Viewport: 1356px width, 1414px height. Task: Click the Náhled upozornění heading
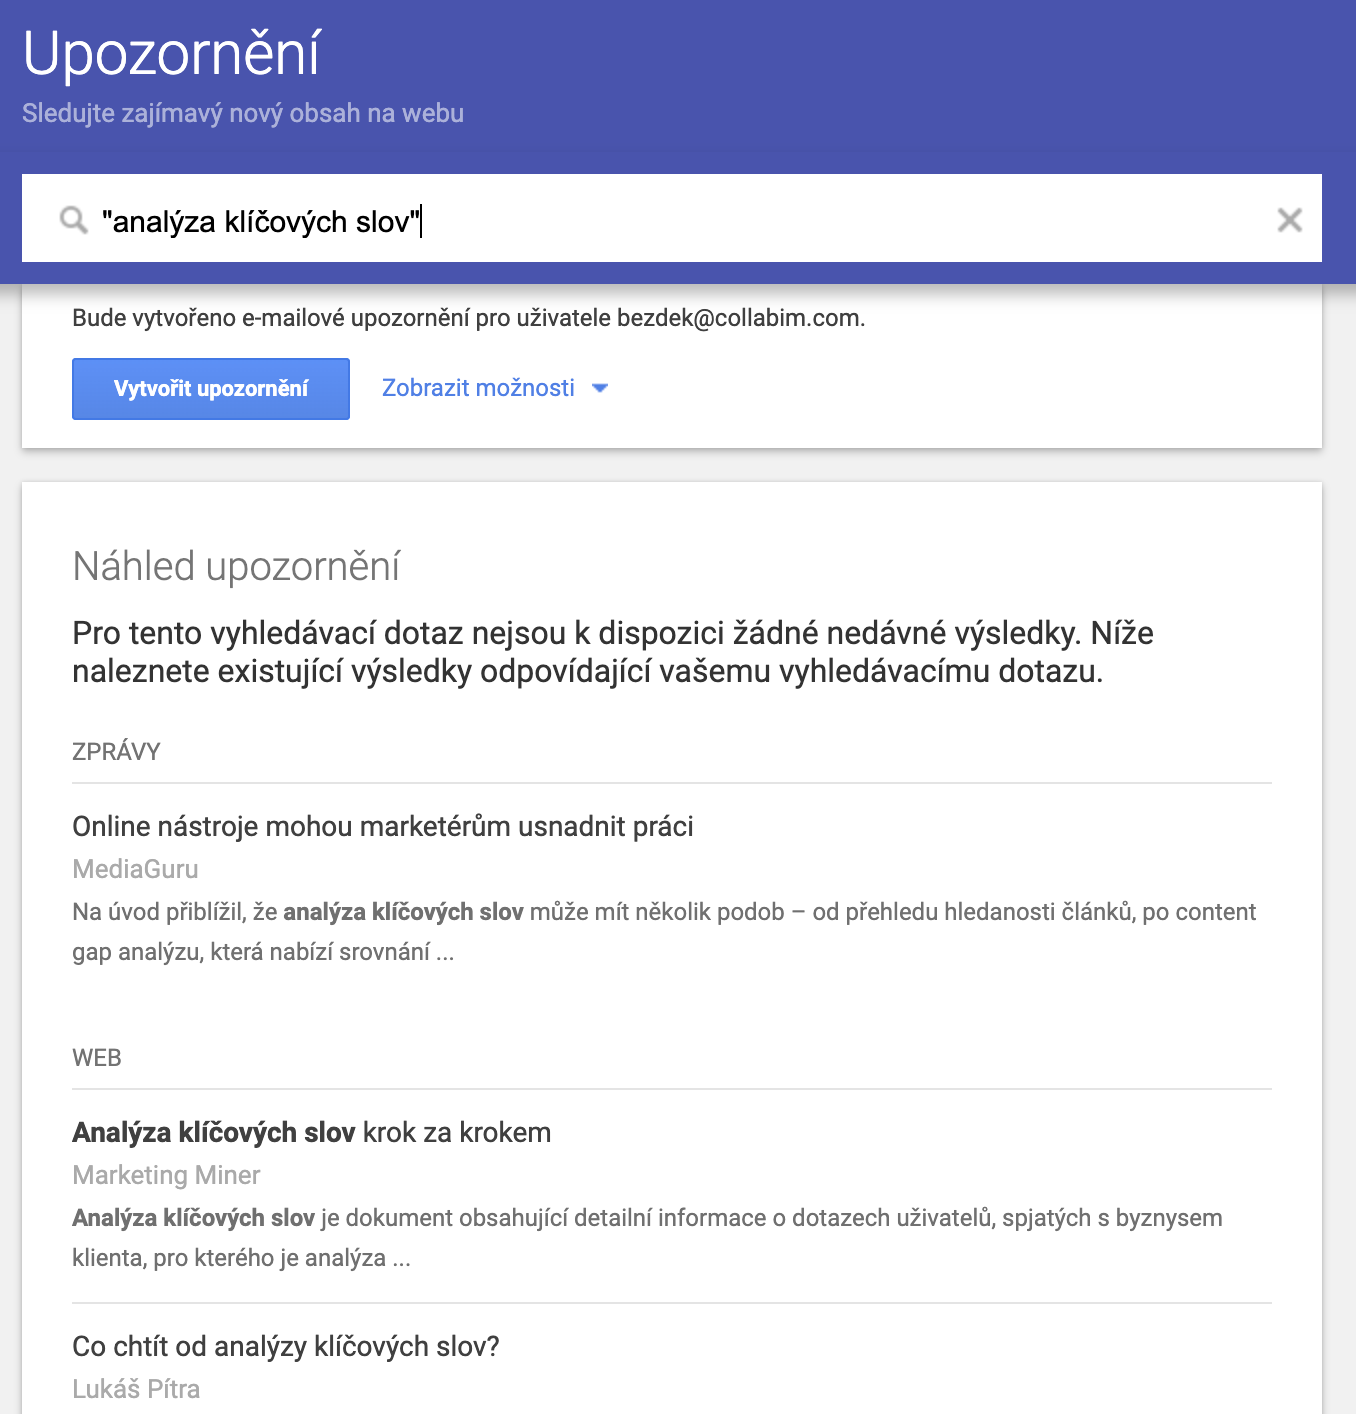click(236, 566)
